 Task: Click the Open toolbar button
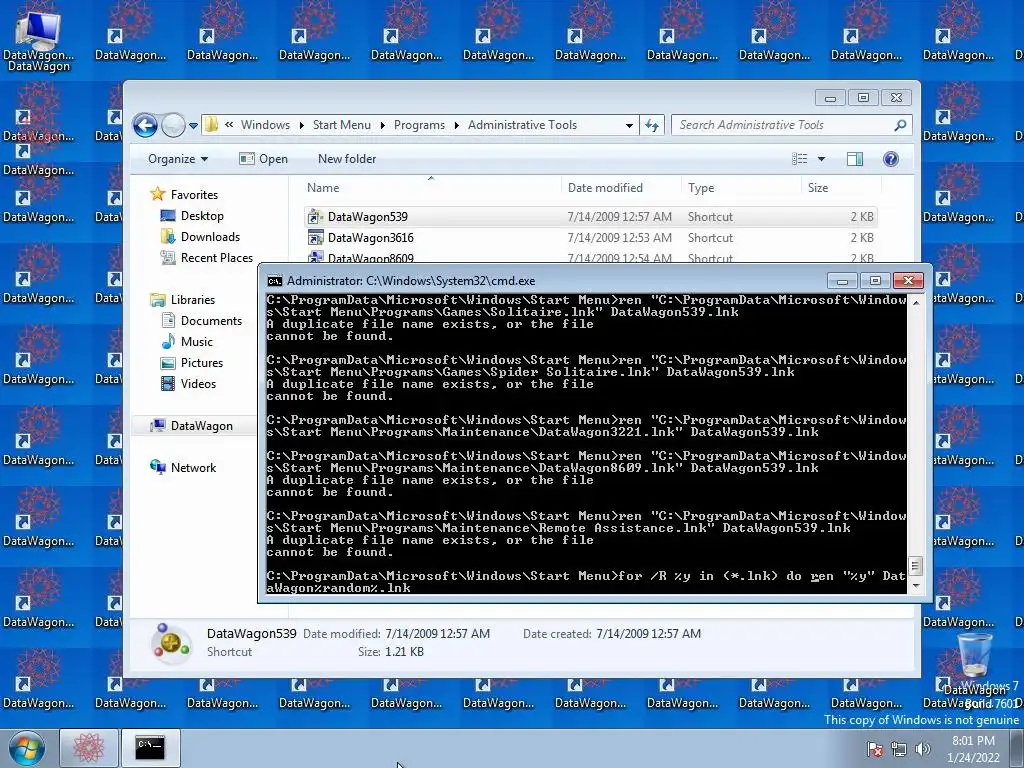[263, 159]
